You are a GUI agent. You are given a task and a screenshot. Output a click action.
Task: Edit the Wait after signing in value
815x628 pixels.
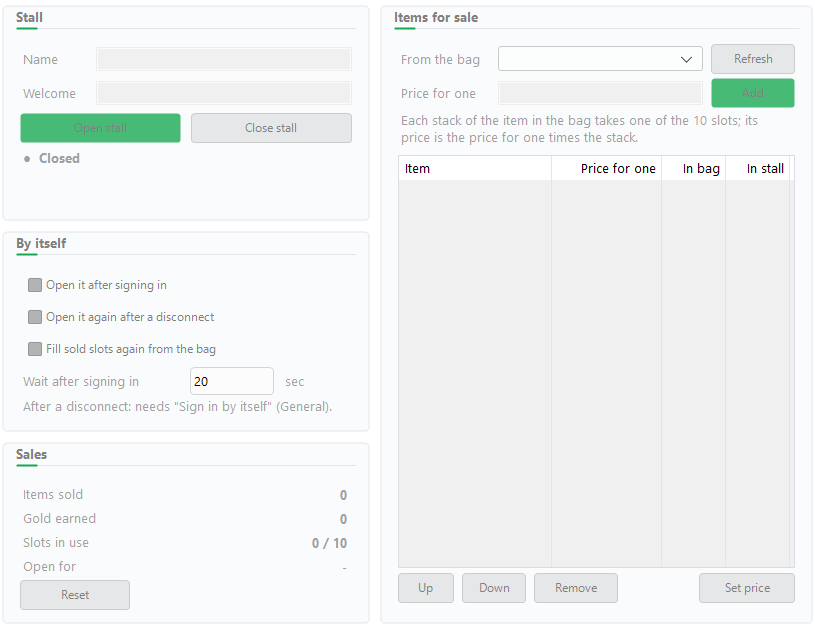(232, 381)
